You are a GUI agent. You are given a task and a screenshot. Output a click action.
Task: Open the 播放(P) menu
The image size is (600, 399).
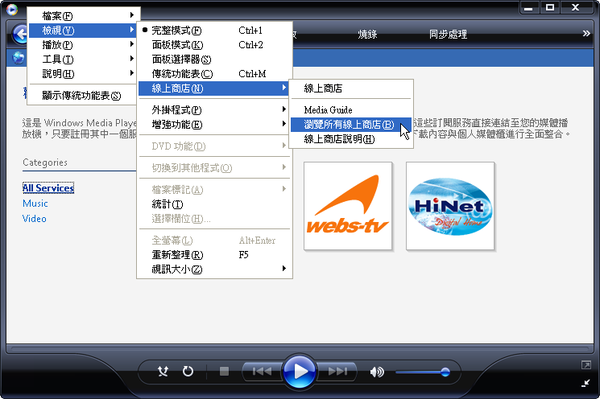pyautogui.click(x=82, y=45)
